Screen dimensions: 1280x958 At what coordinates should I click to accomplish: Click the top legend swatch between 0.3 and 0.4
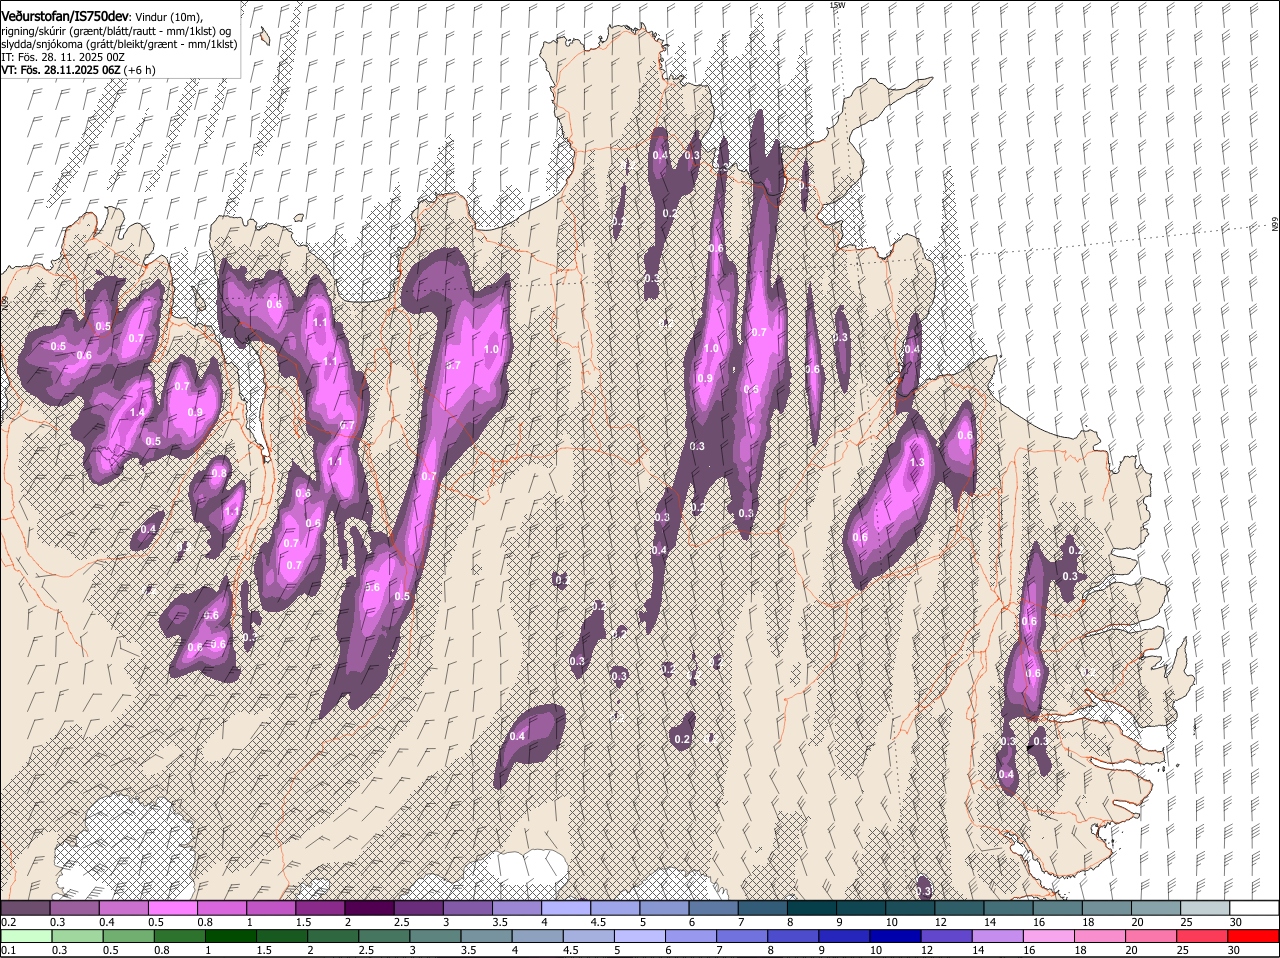[x=74, y=908]
